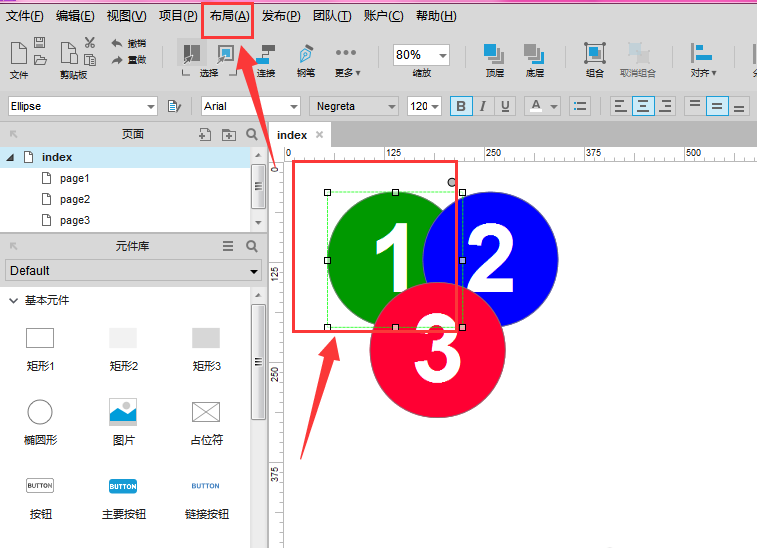Screen dimensions: 757x548
Task: Open the 账户(C) menu
Action: click(383, 16)
